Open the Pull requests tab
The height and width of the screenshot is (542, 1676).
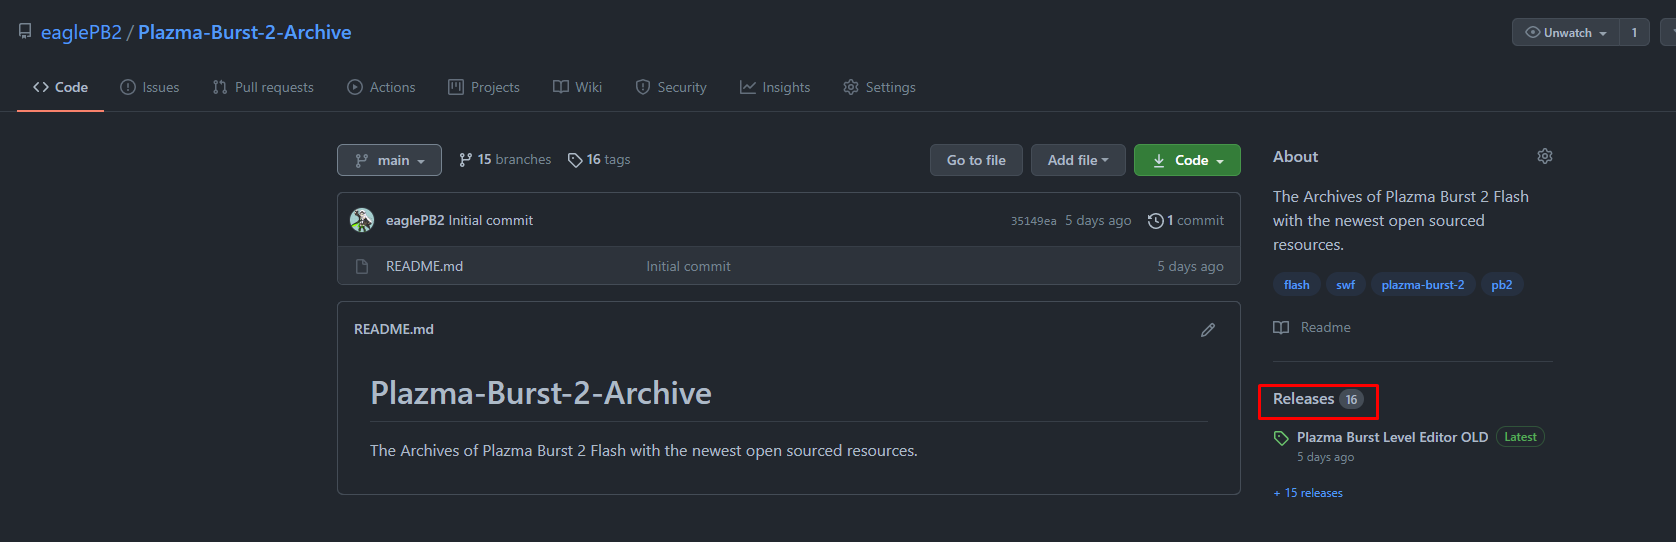[x=263, y=87]
